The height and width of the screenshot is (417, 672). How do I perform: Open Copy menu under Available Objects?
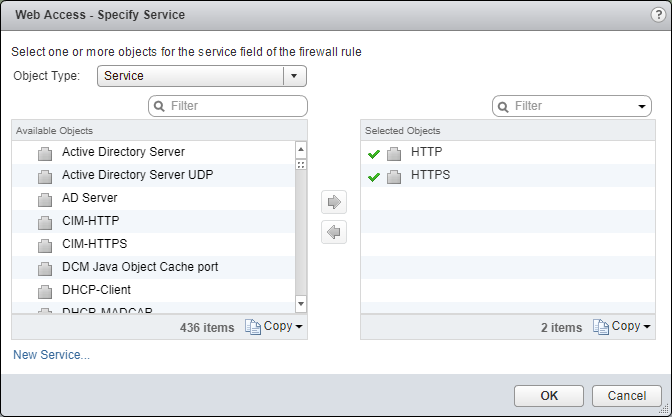click(273, 327)
